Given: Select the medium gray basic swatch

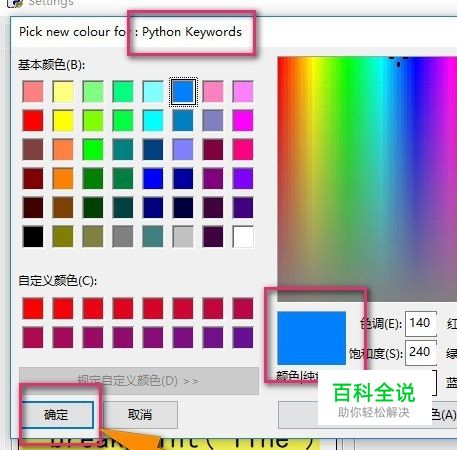Looking at the screenshot, I should point(123,236).
